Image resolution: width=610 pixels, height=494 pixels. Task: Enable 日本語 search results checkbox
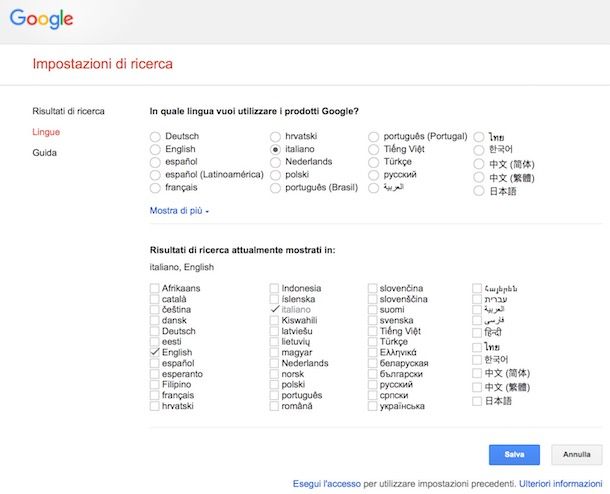pos(477,401)
